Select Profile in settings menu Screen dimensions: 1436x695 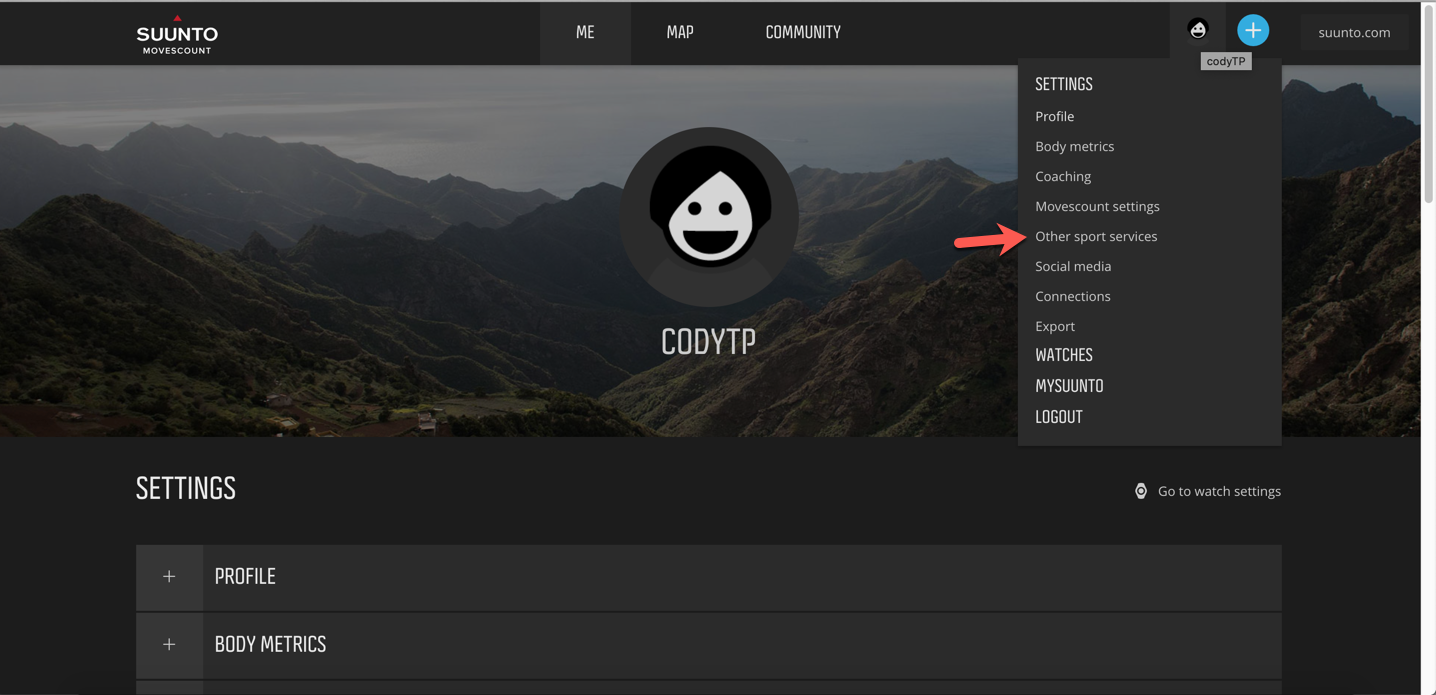(1054, 116)
